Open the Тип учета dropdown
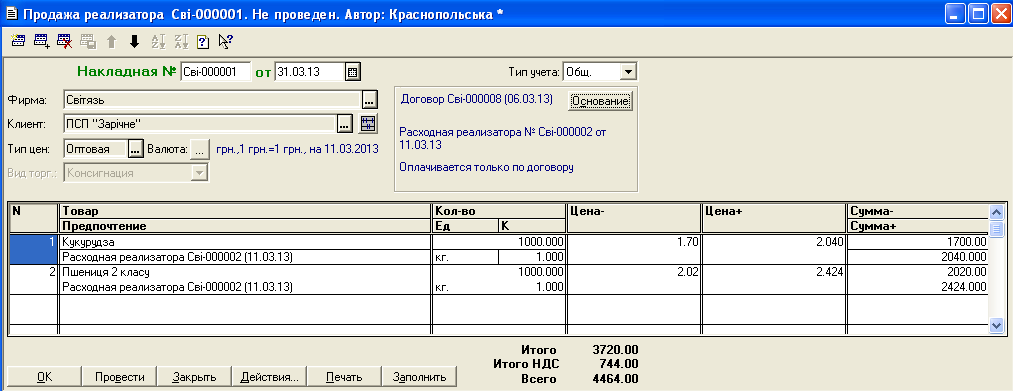1013x391 pixels. click(x=629, y=71)
